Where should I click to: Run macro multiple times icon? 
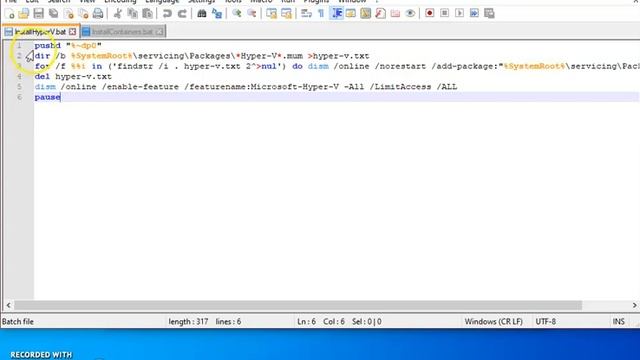coord(474,13)
